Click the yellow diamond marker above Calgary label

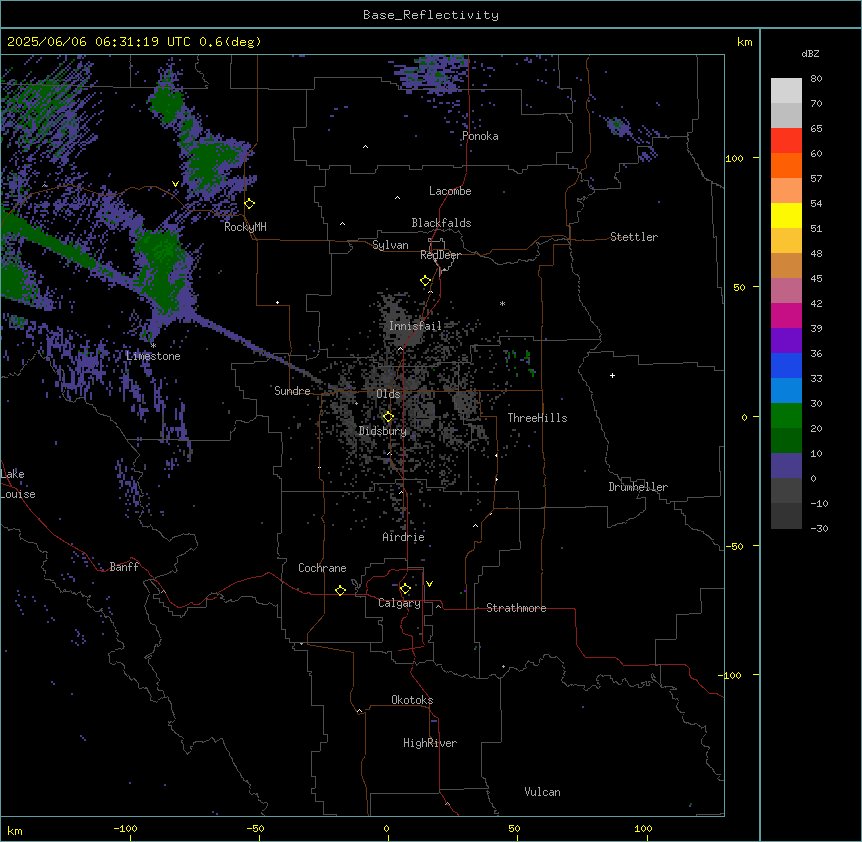pos(405,589)
